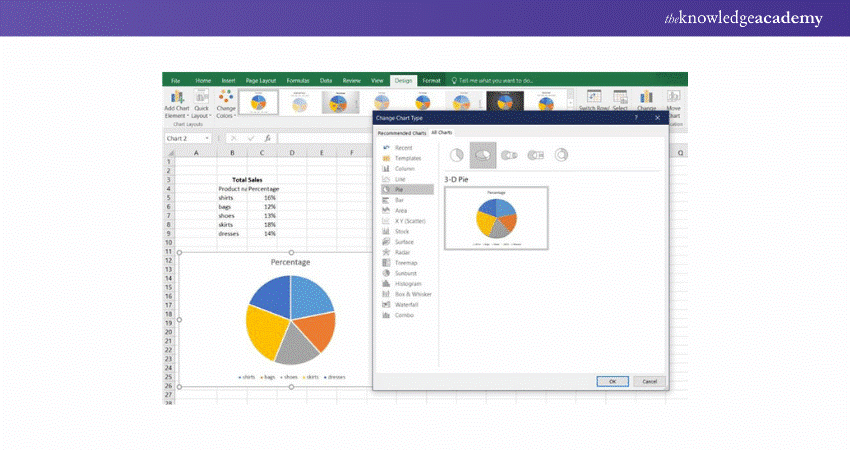Select the dark background chart style thumbnail
The height and width of the screenshot is (450, 850).
coord(504,101)
